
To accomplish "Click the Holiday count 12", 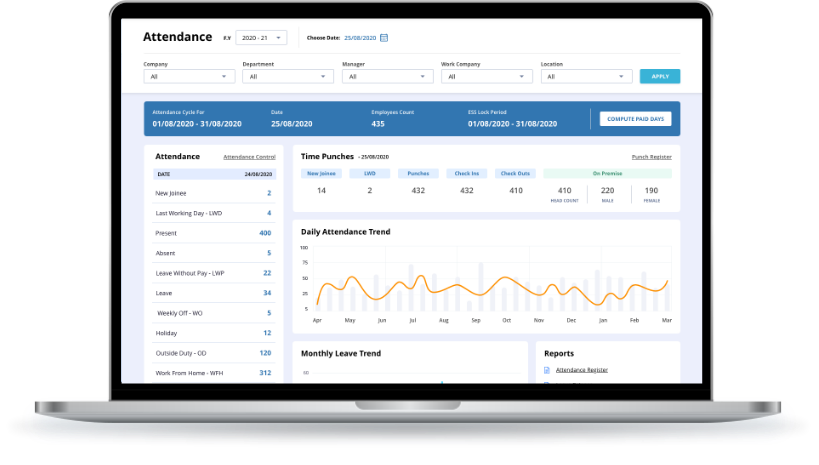I will 267,333.
